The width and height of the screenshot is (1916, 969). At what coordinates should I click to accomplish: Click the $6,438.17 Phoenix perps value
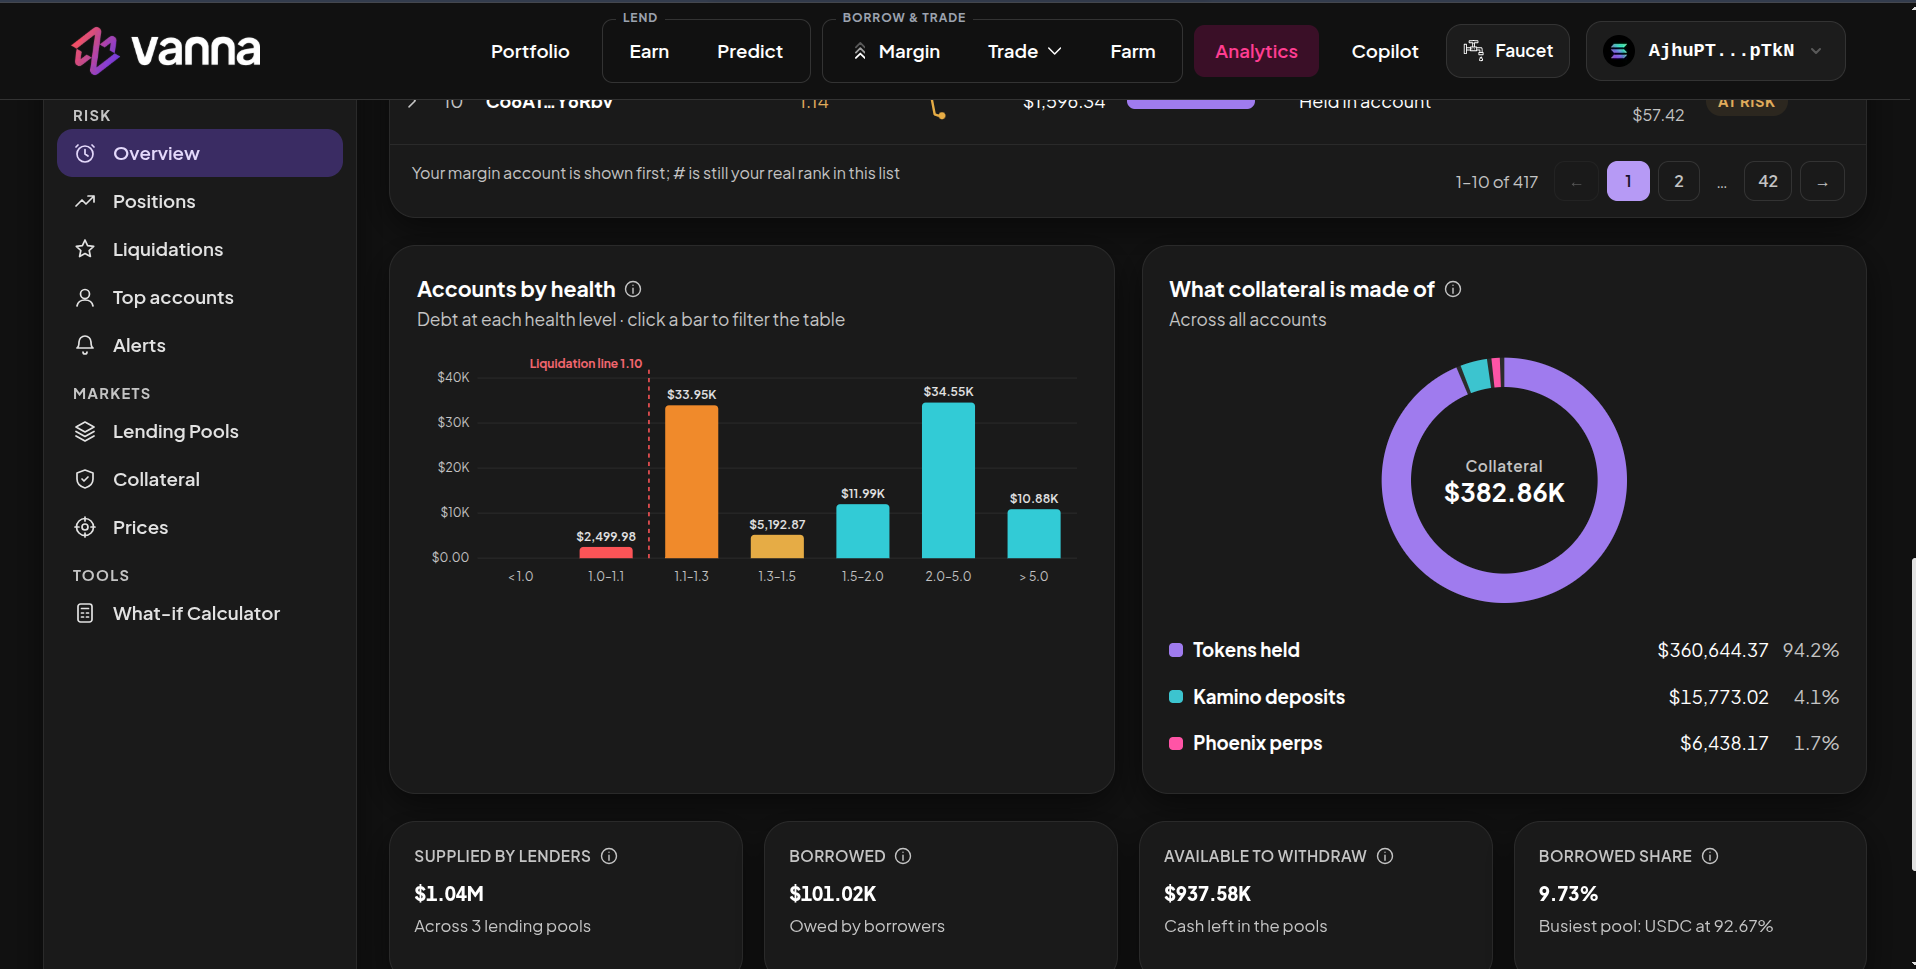pyautogui.click(x=1724, y=743)
